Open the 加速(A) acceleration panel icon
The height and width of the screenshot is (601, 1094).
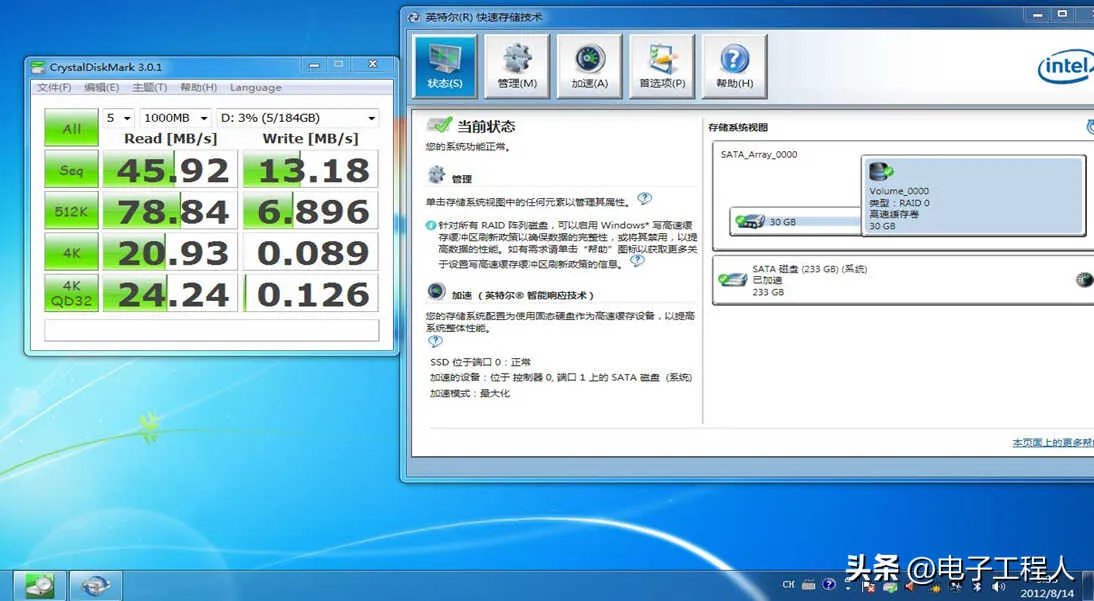pos(589,62)
